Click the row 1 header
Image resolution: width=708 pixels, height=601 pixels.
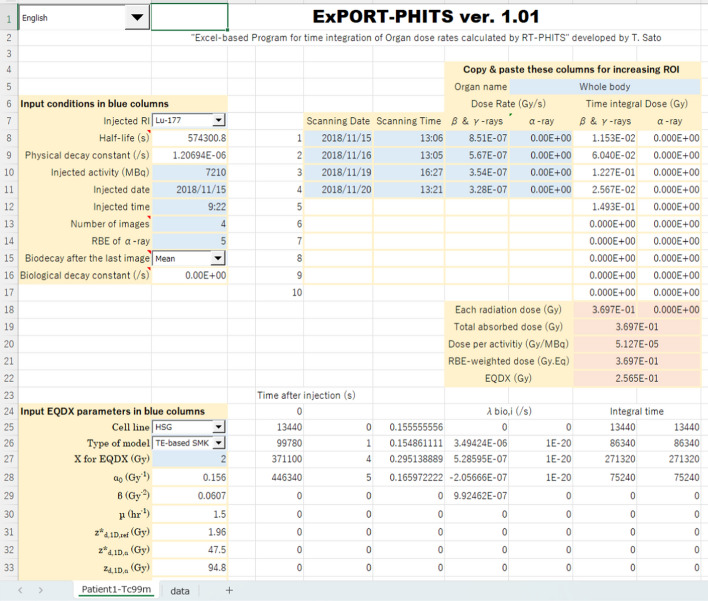point(9,17)
